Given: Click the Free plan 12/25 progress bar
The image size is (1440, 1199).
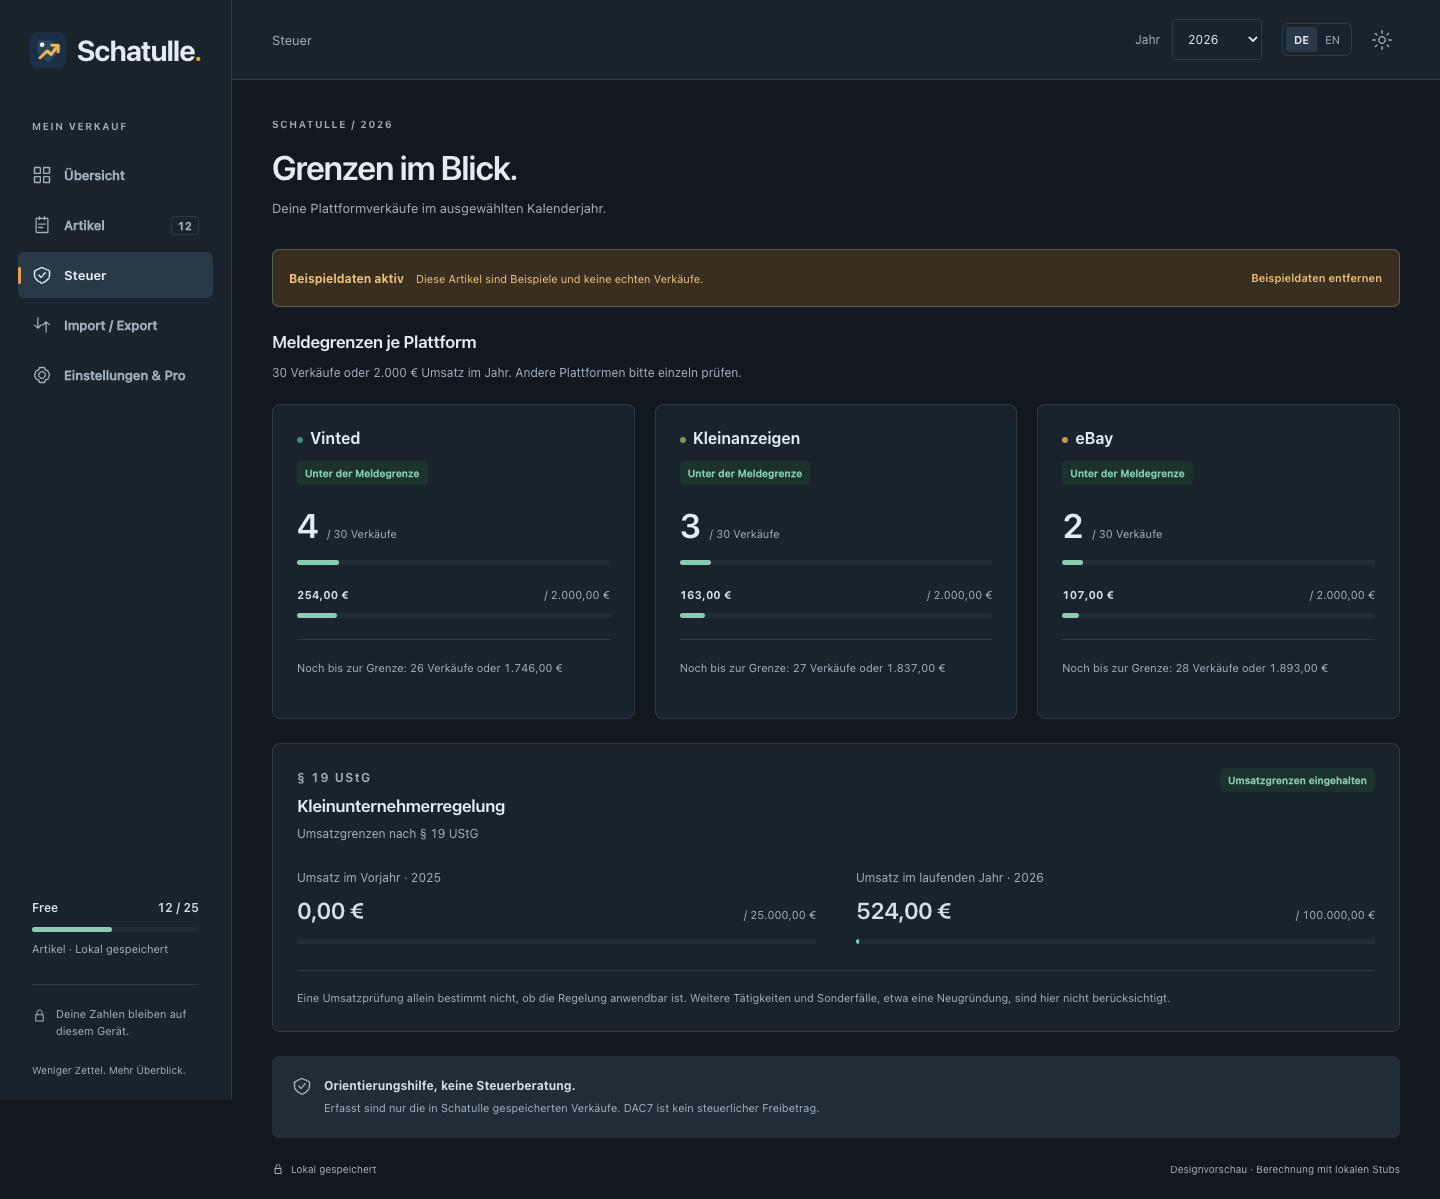Looking at the screenshot, I should point(115,929).
